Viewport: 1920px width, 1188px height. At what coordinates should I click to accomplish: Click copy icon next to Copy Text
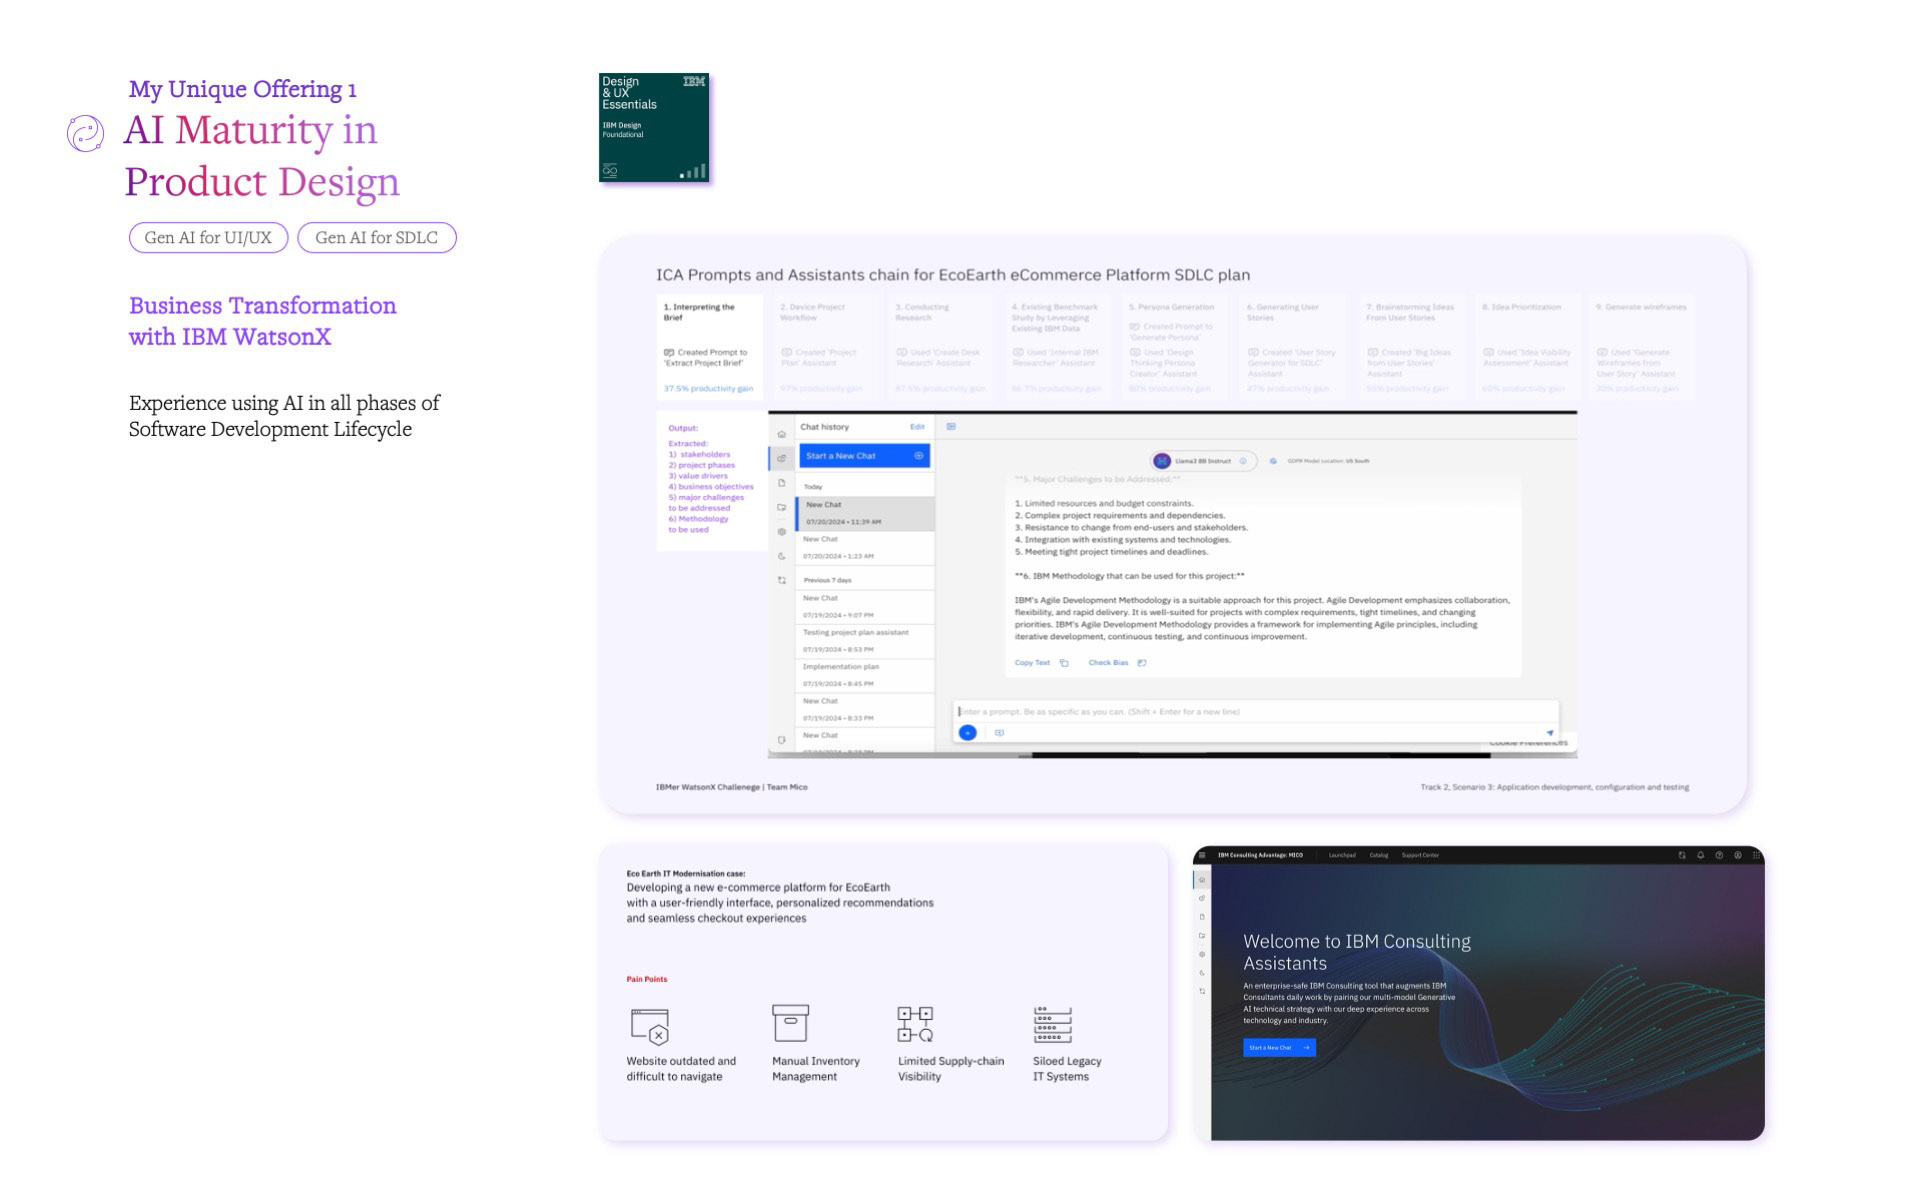click(x=1064, y=662)
